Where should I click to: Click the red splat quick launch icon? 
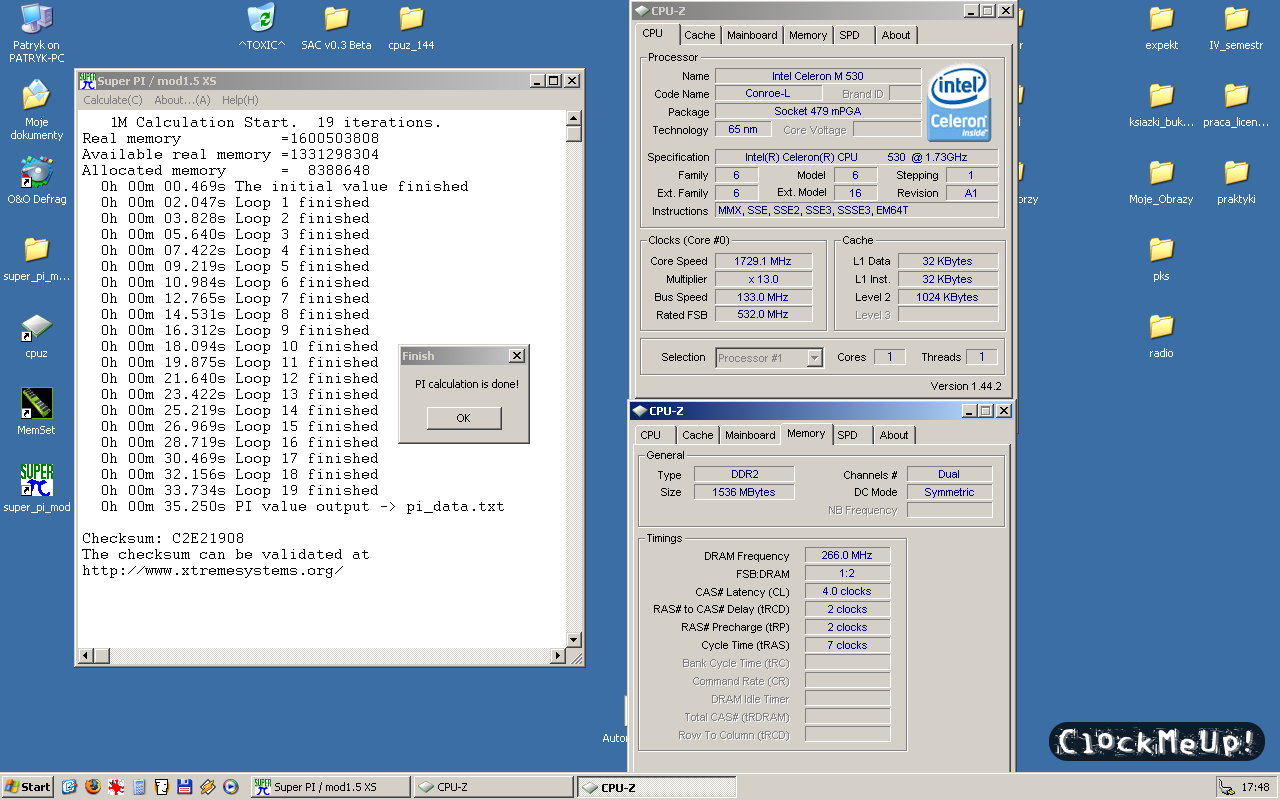(116, 787)
